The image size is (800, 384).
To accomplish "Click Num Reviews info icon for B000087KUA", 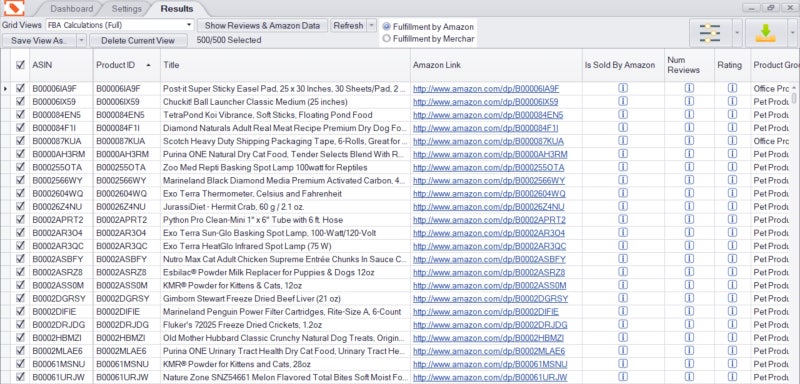I will pos(689,141).
